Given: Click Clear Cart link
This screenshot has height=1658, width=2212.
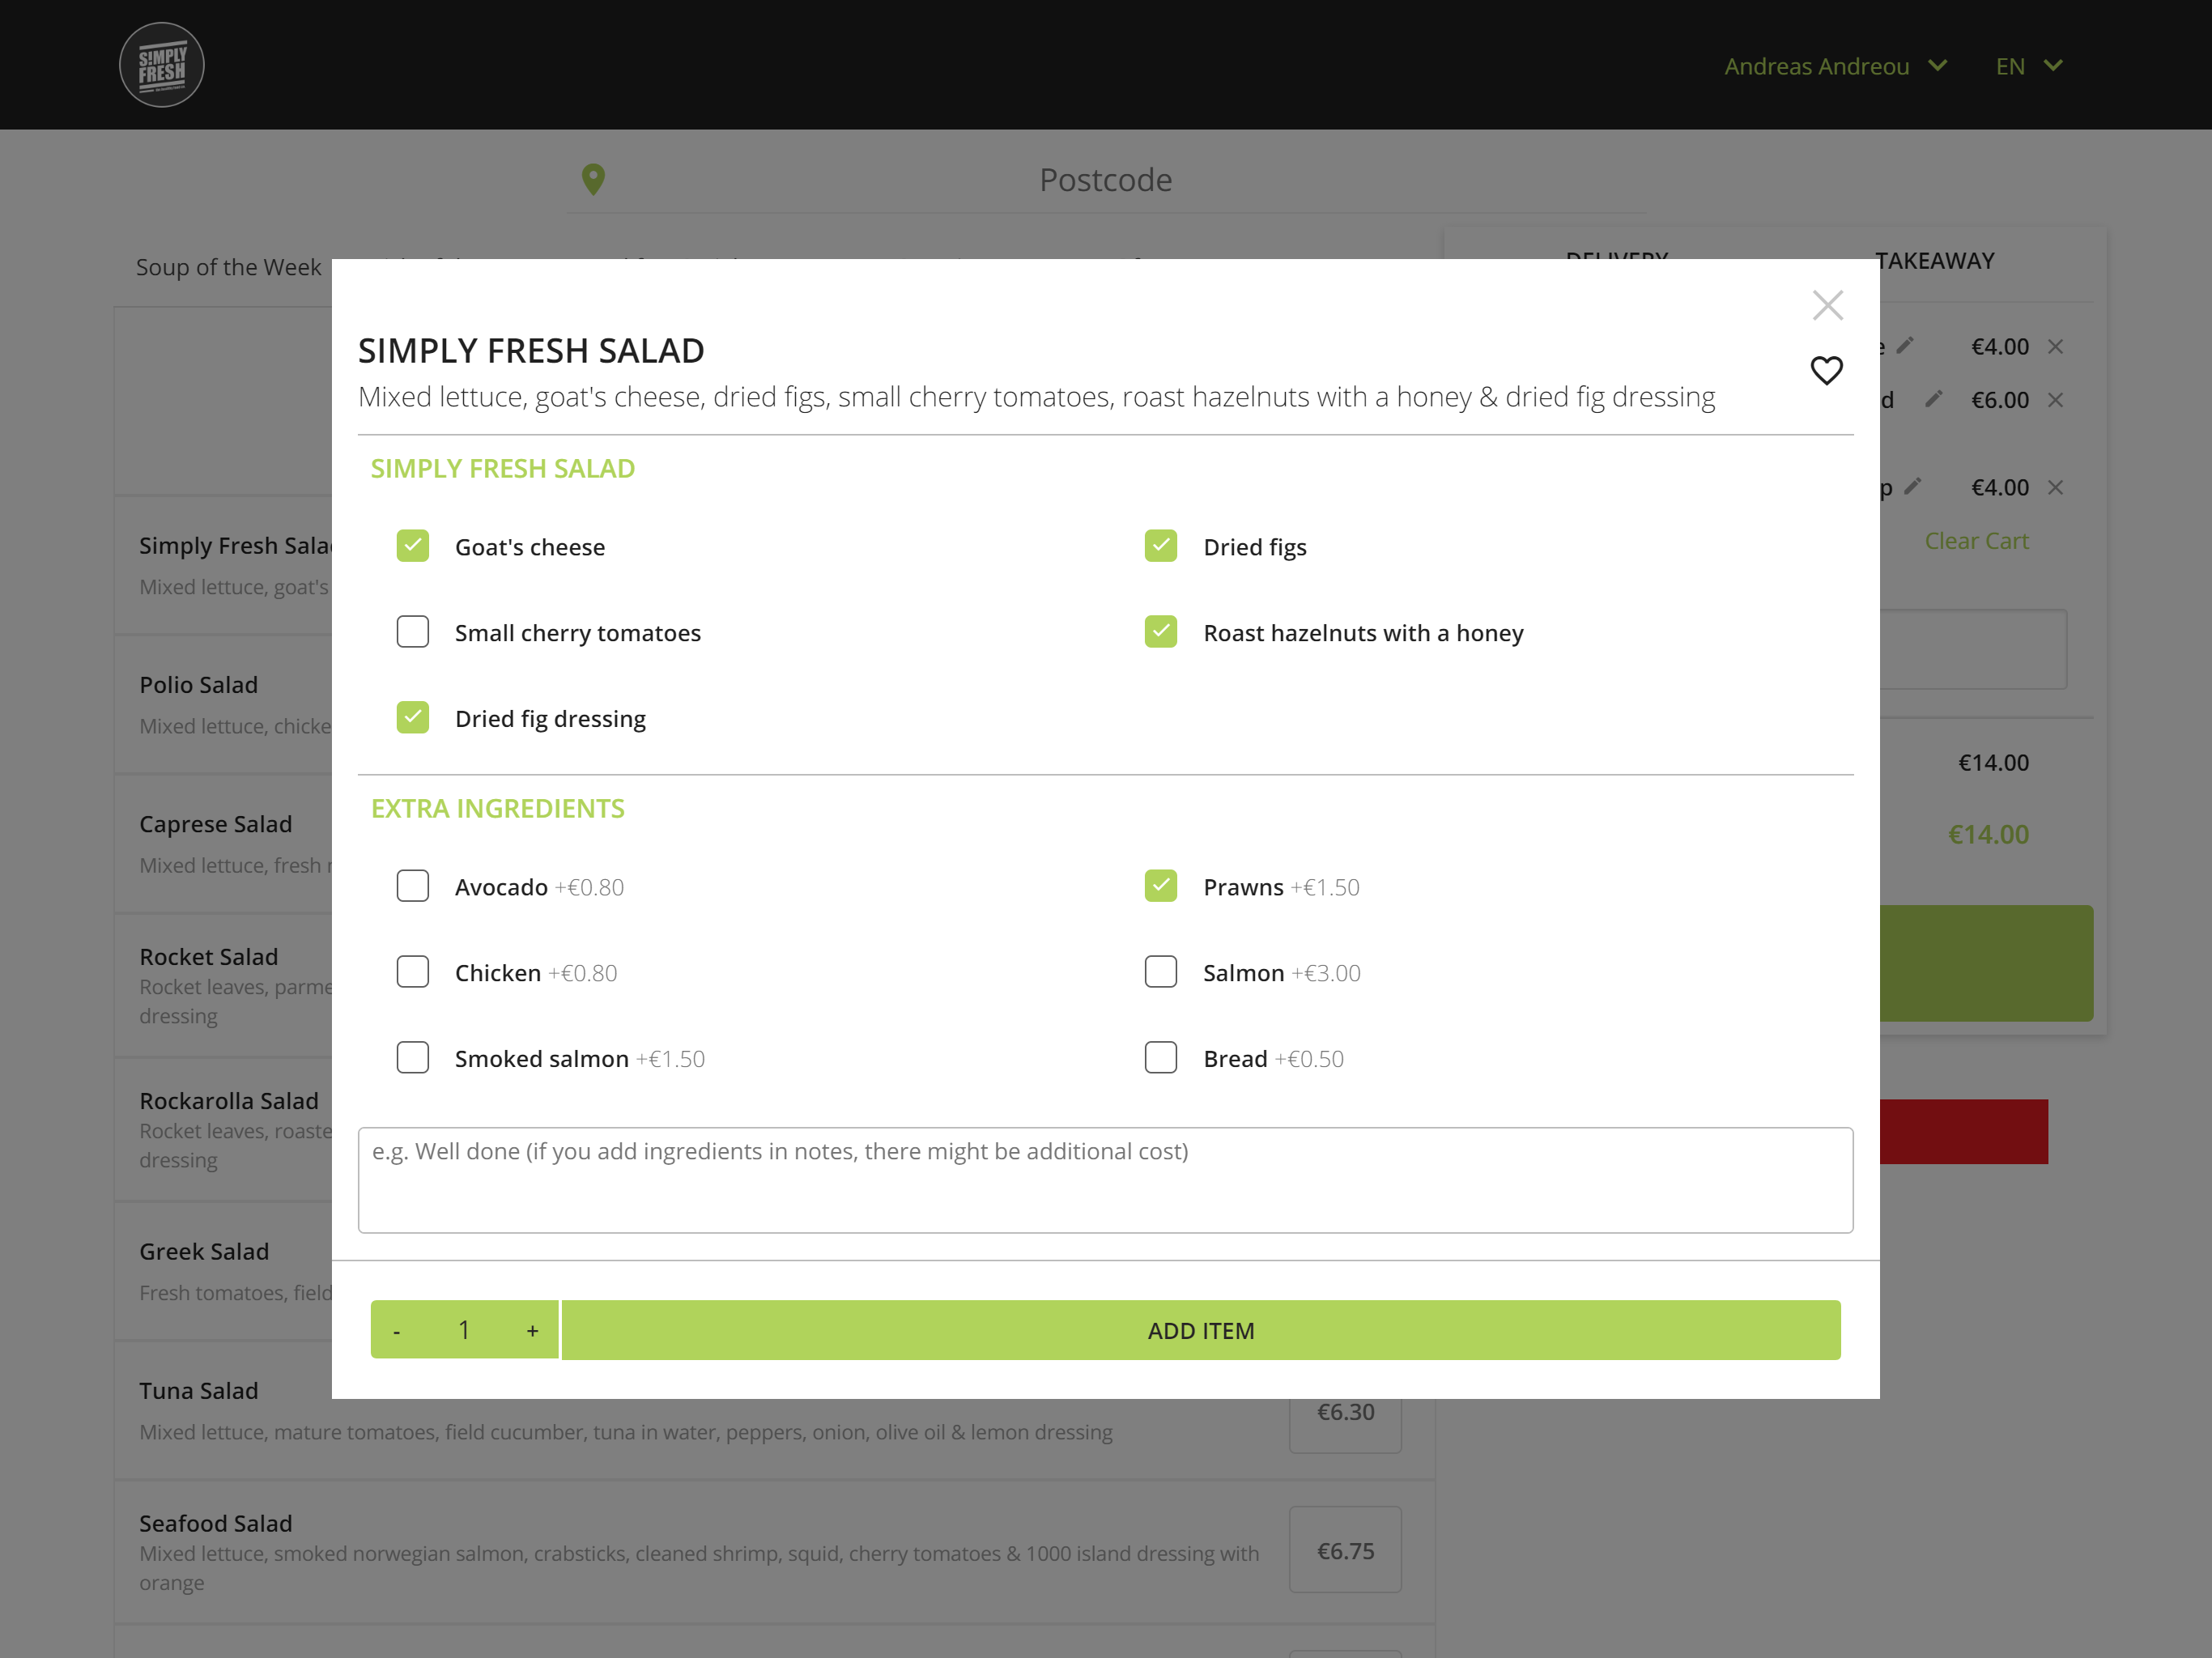Looking at the screenshot, I should click(1976, 541).
